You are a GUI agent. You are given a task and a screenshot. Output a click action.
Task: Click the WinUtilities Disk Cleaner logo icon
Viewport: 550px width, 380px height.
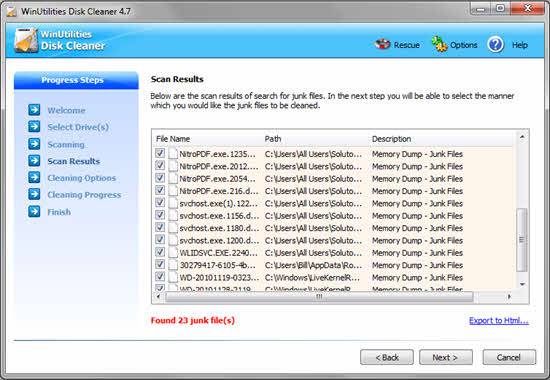(26, 41)
